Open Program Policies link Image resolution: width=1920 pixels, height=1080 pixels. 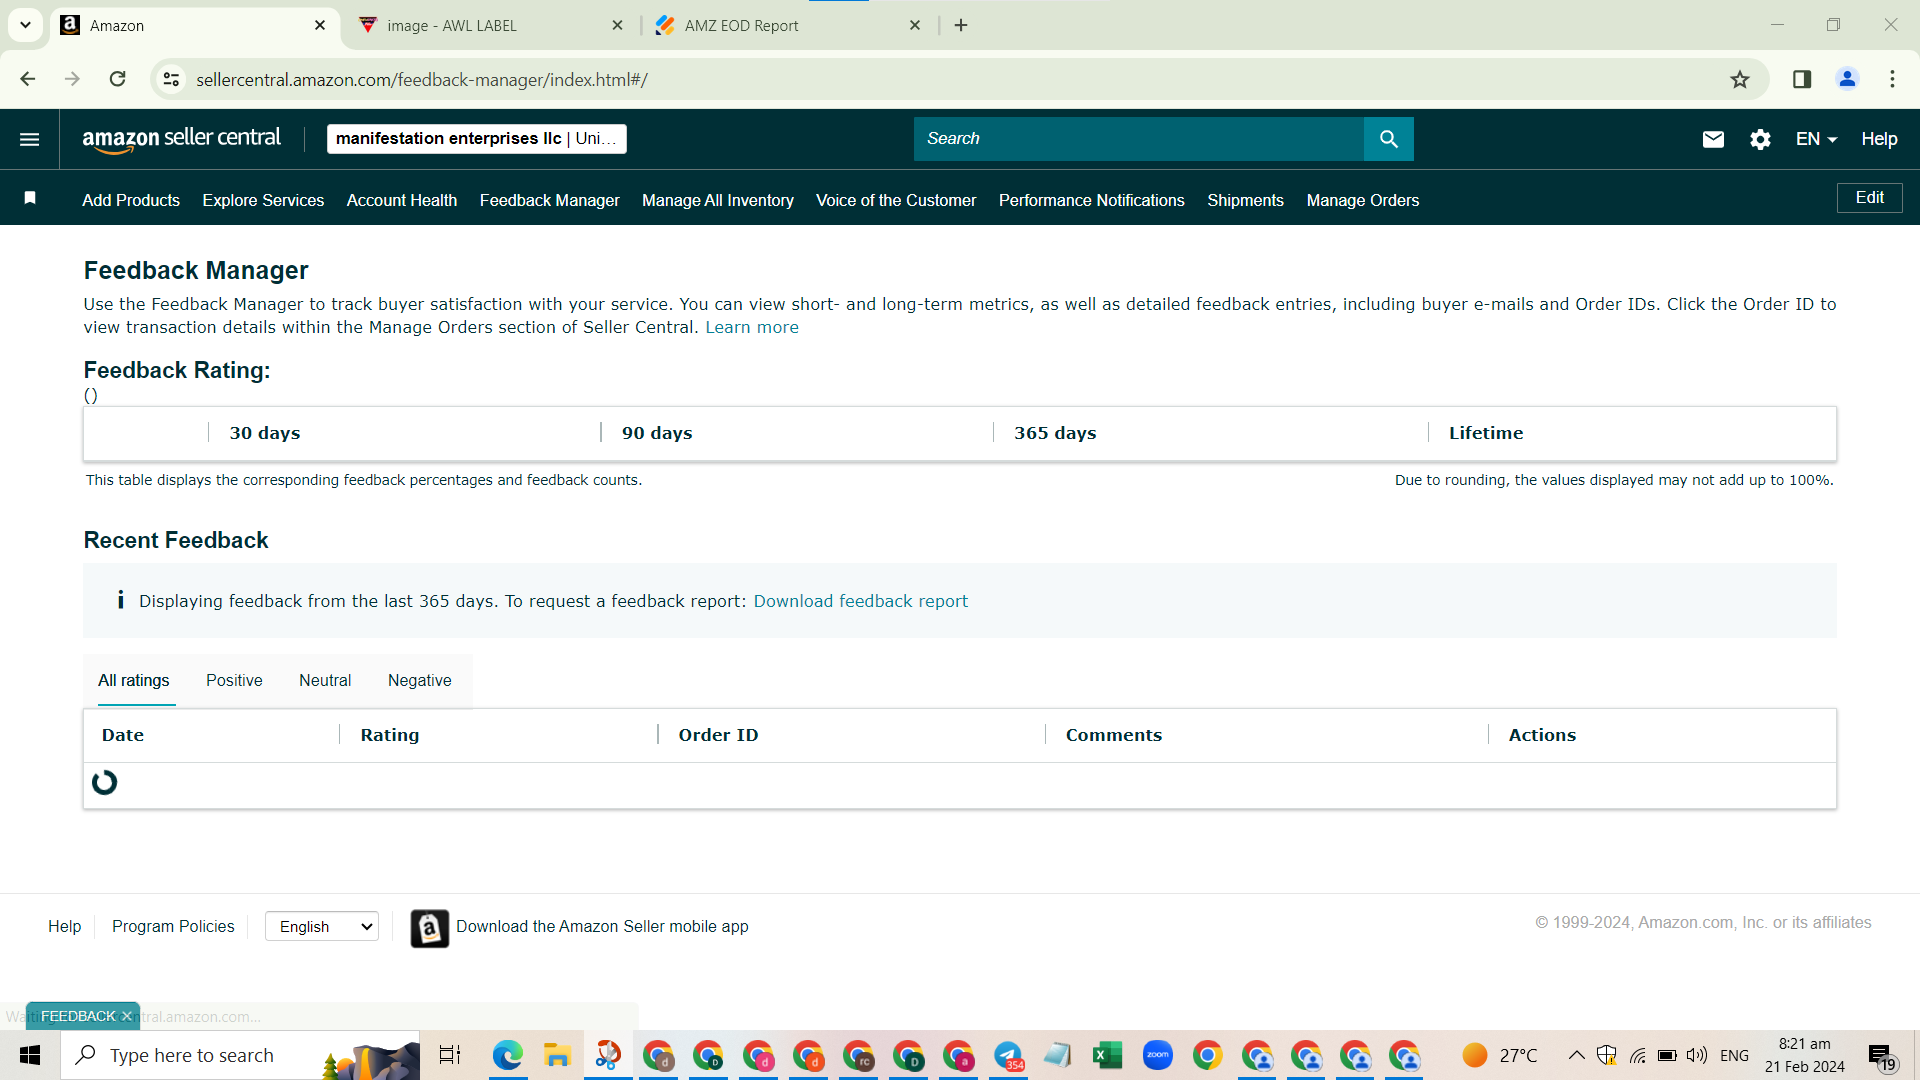173,927
